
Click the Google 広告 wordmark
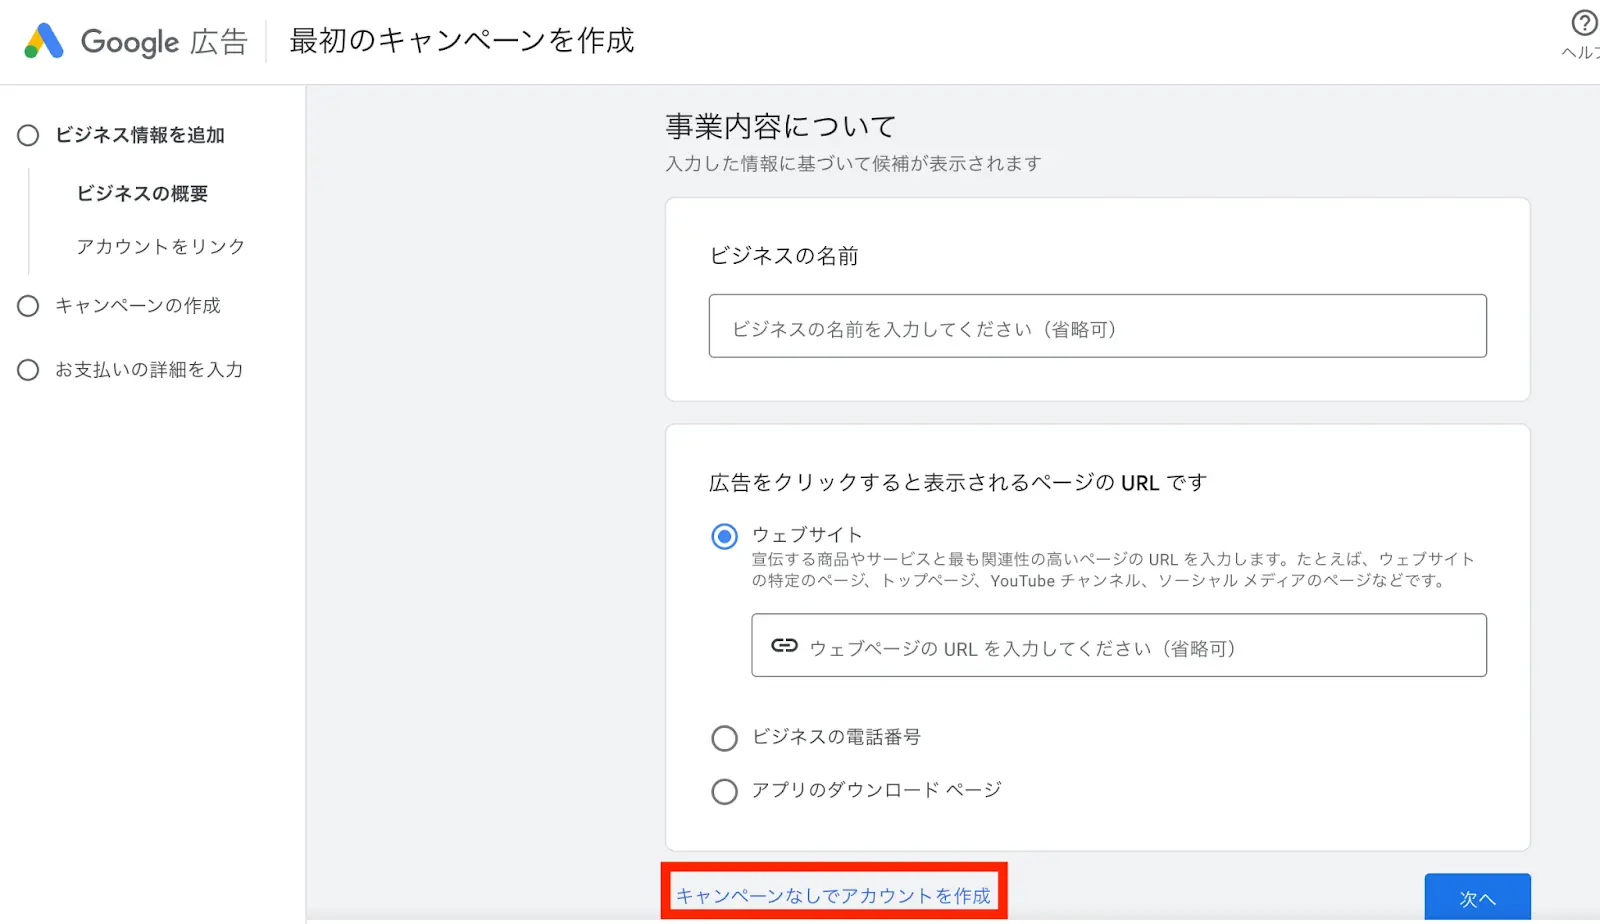pos(164,42)
